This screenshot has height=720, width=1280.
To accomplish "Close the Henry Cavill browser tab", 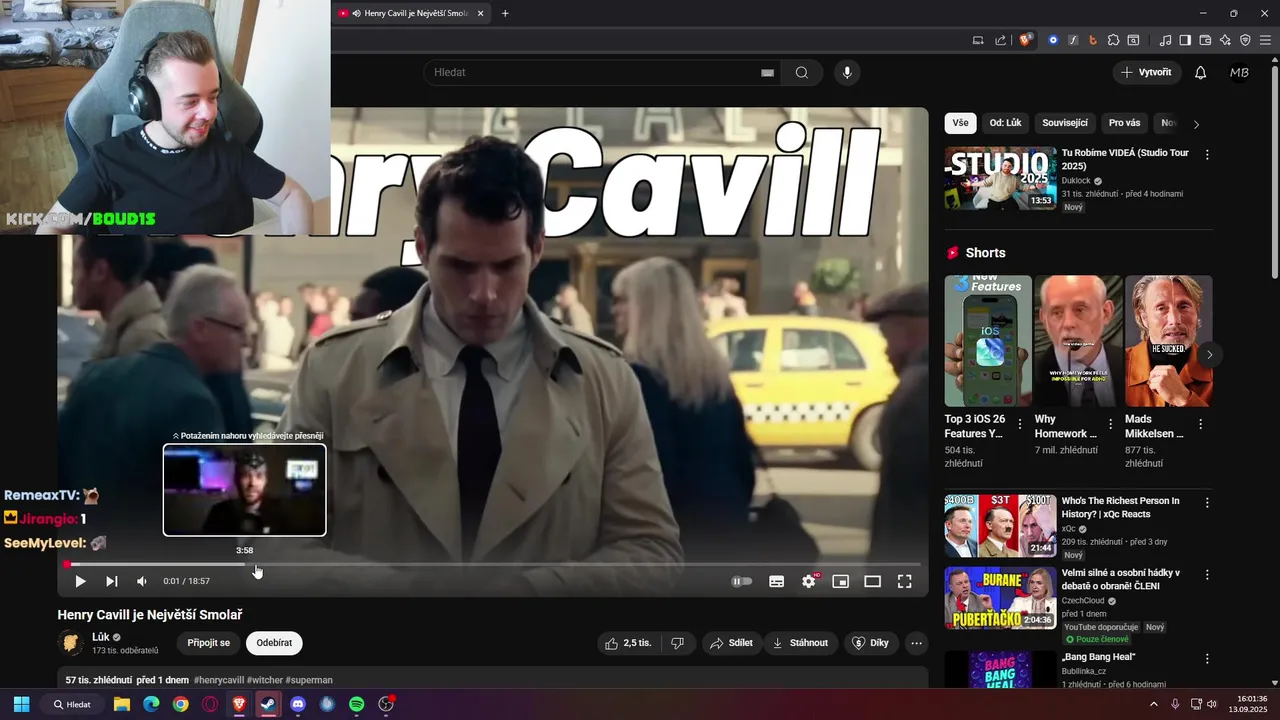I will (x=481, y=13).
